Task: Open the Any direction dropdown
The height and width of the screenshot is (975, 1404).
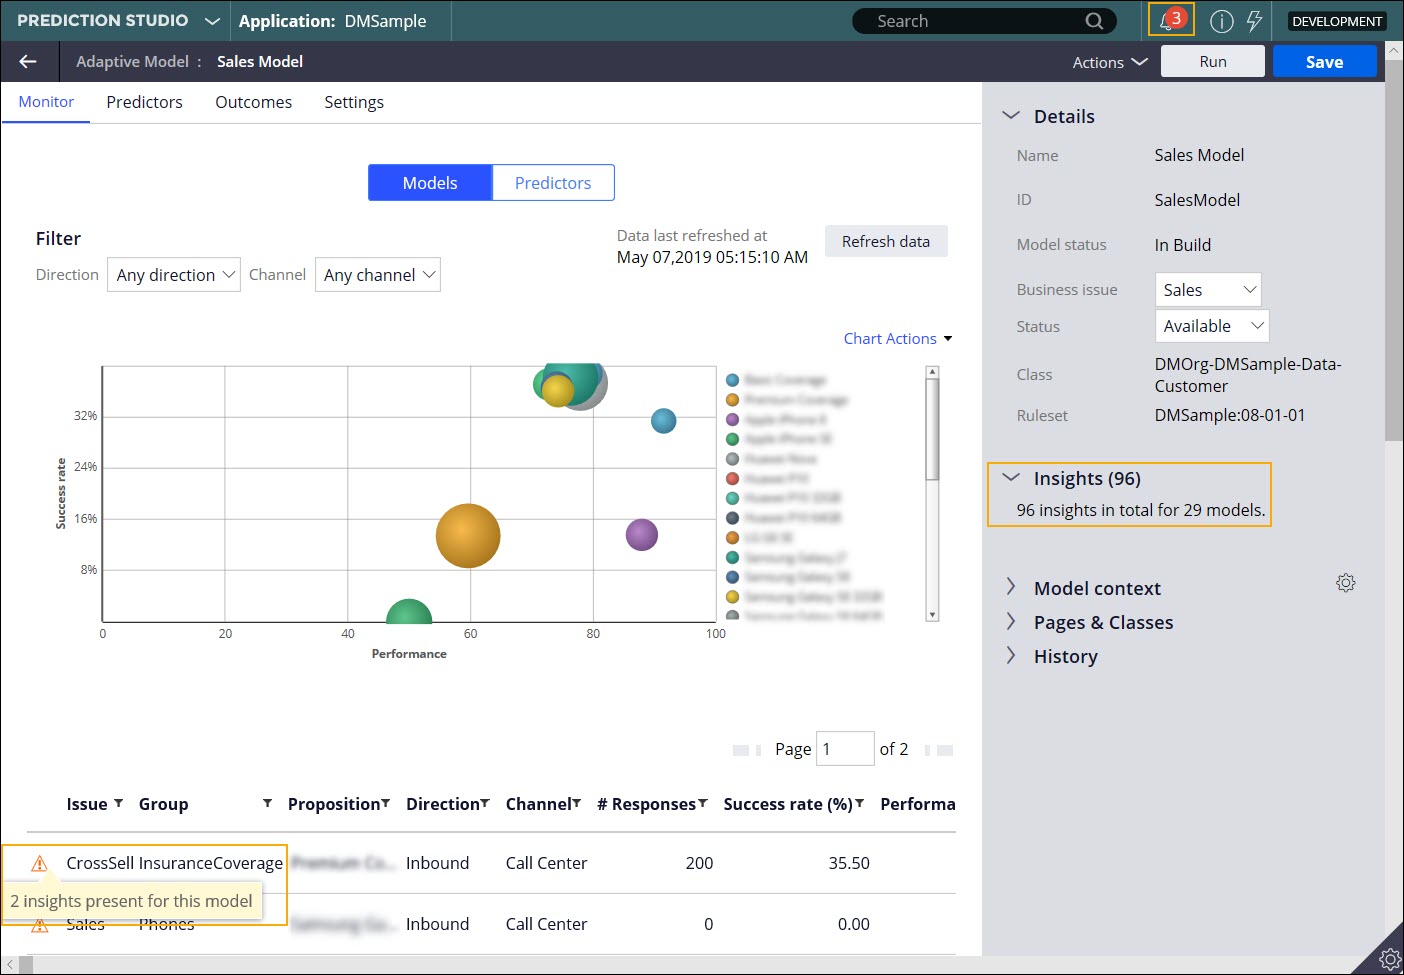Action: click(174, 275)
